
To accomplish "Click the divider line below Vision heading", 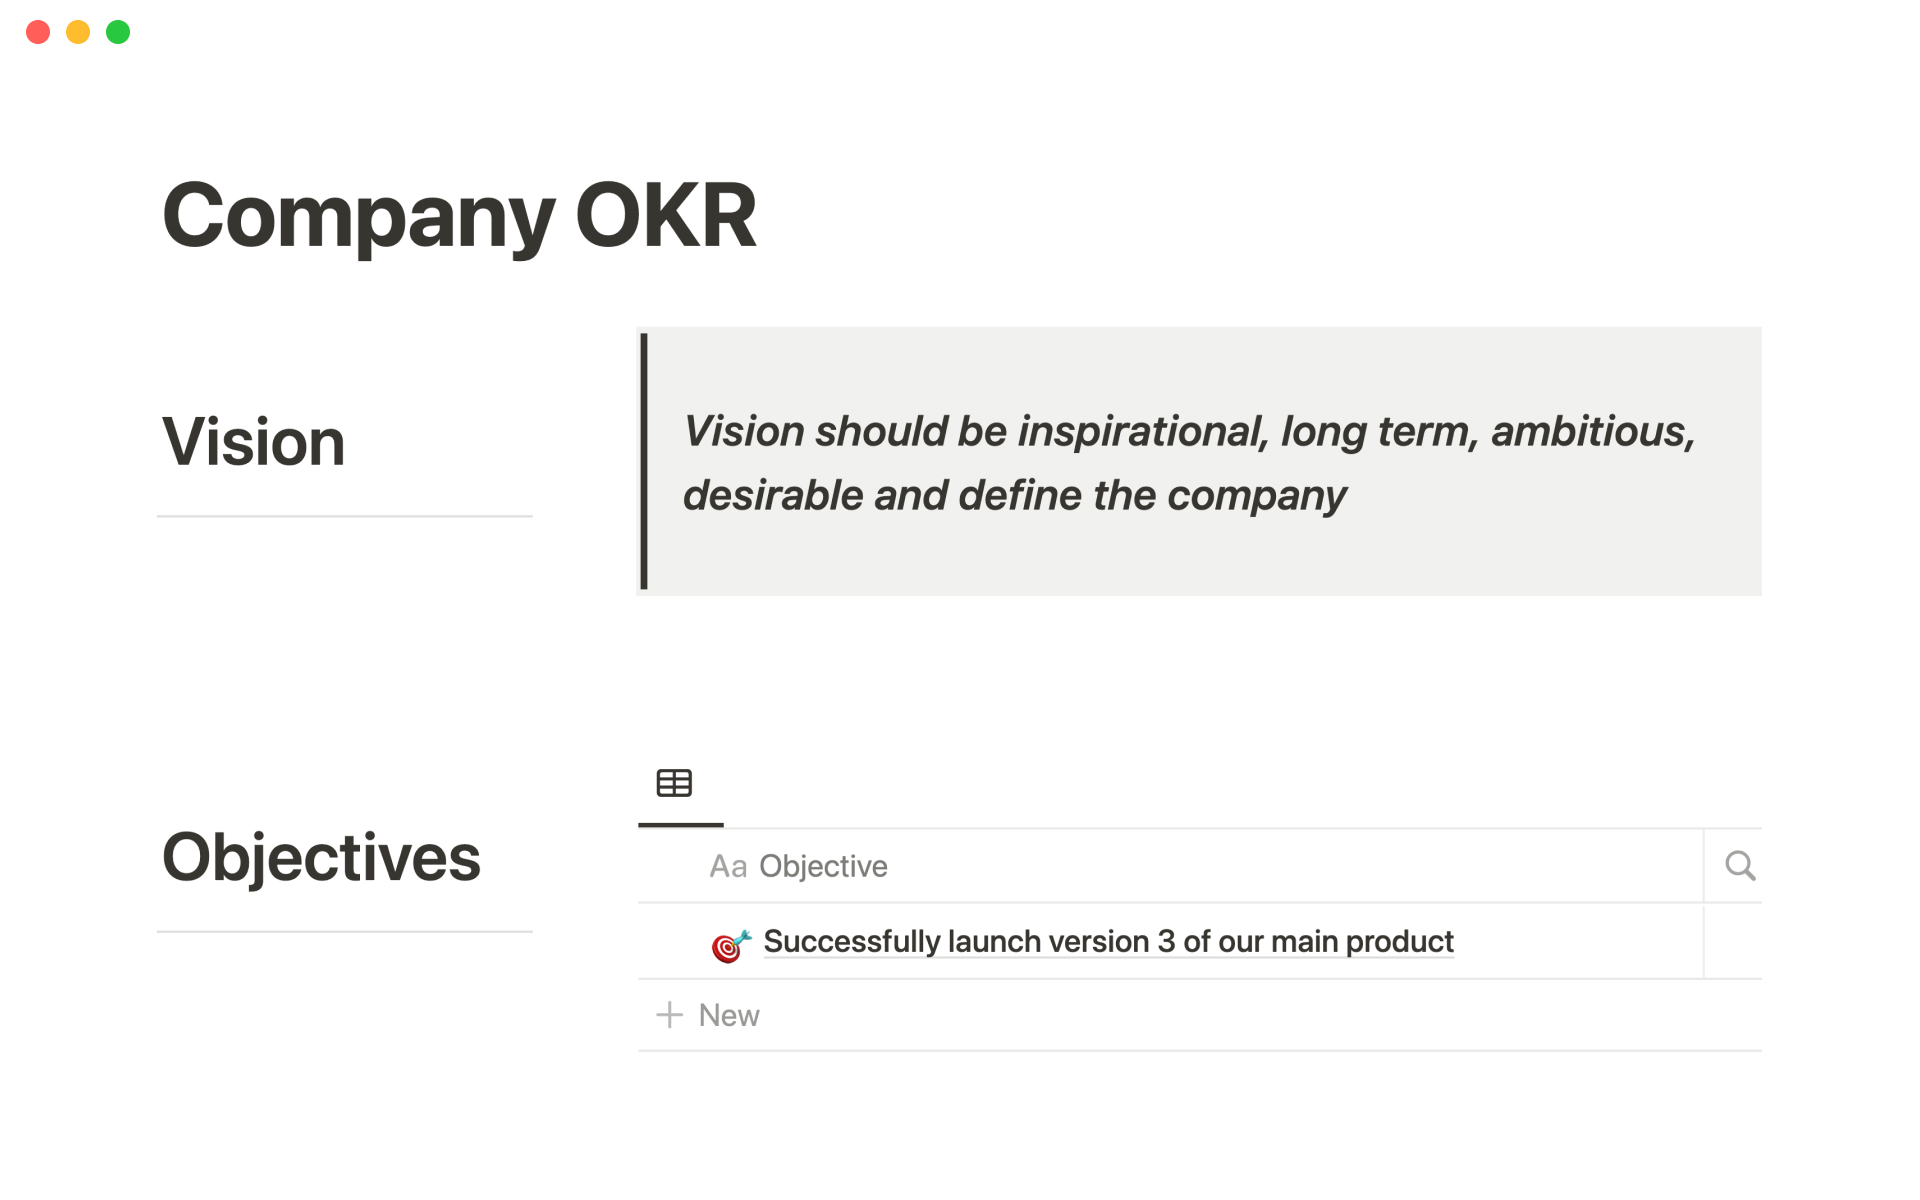I will [344, 516].
